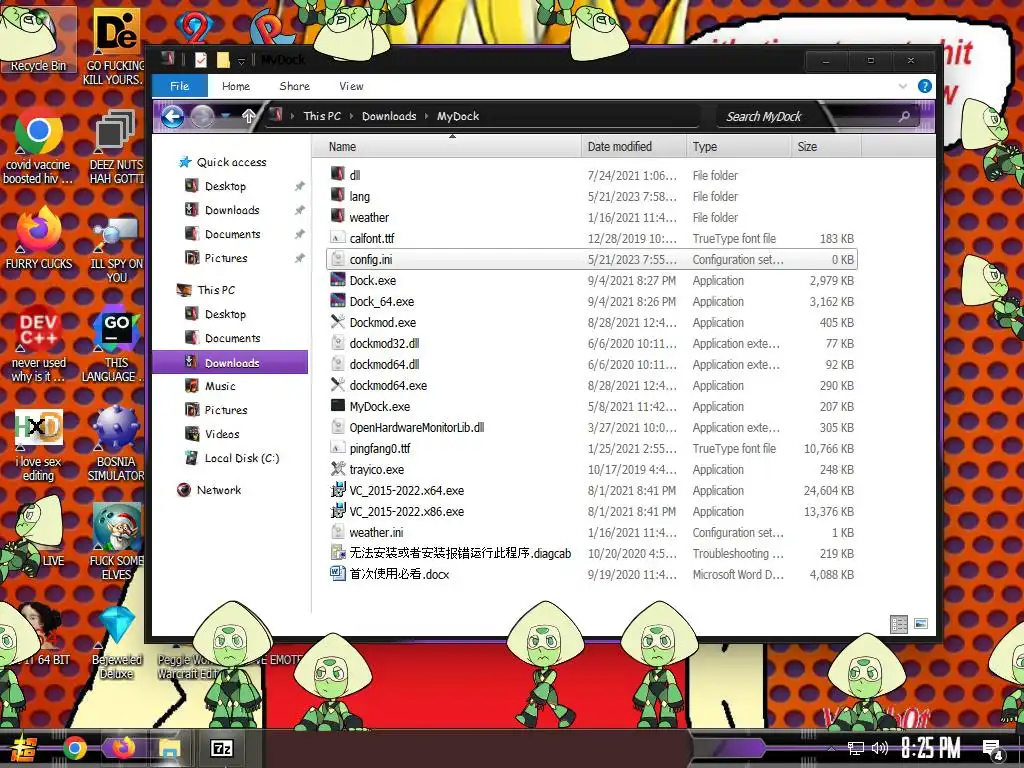The height and width of the screenshot is (768, 1024).
Task: Select the Recycle Bin desktop icon
Action: pos(38,39)
